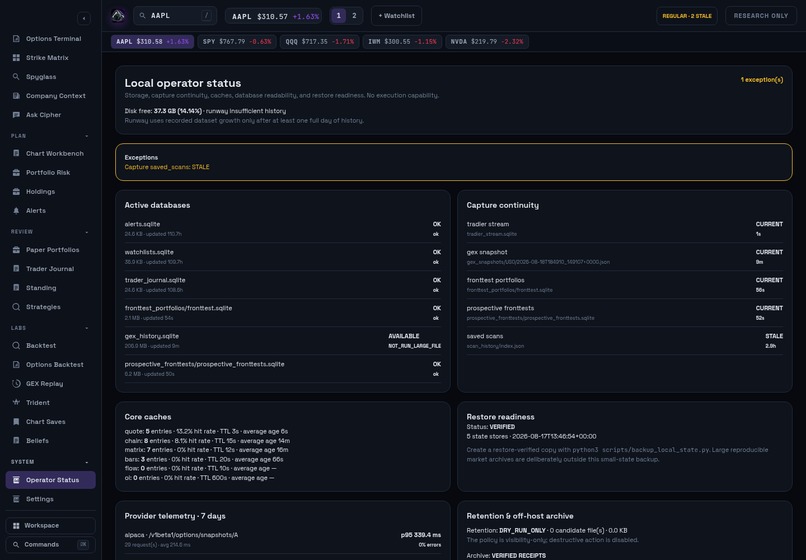Viewport: 806px width, 560px height.
Task: Click the Standing icon
Action: [x=16, y=287]
